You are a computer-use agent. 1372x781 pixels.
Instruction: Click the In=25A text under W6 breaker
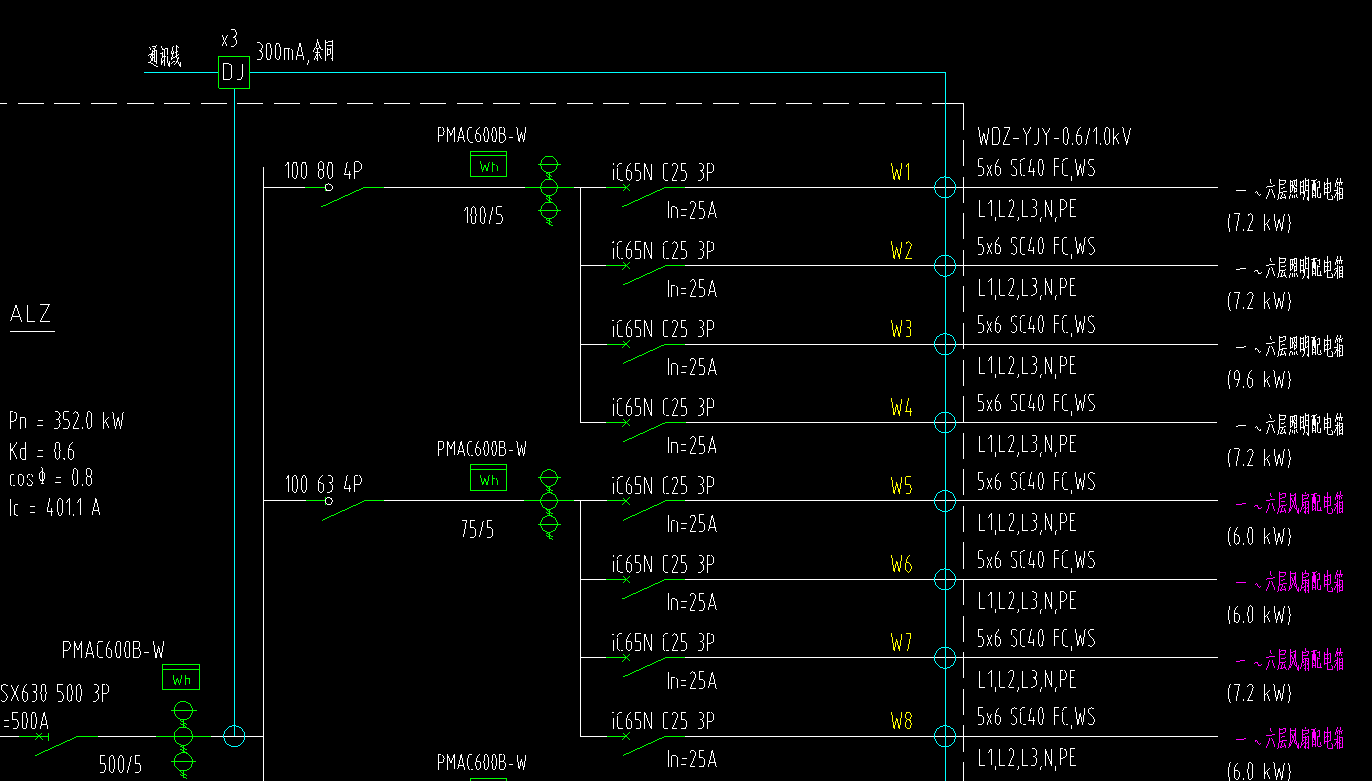691,603
